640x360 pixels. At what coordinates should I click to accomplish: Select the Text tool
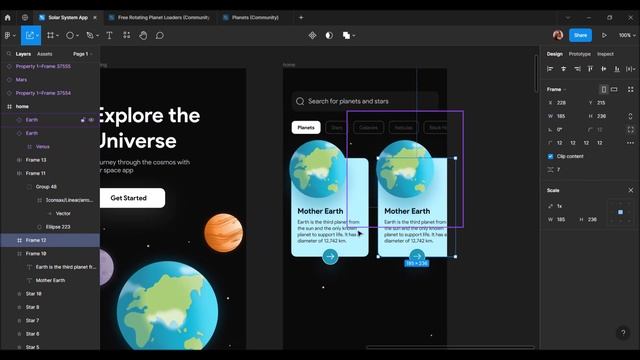(x=109, y=36)
